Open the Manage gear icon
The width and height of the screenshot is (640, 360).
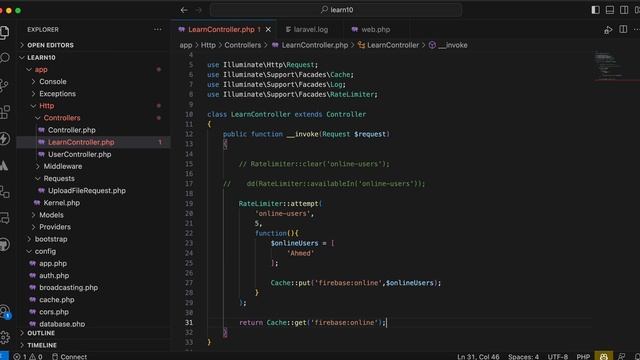4,337
